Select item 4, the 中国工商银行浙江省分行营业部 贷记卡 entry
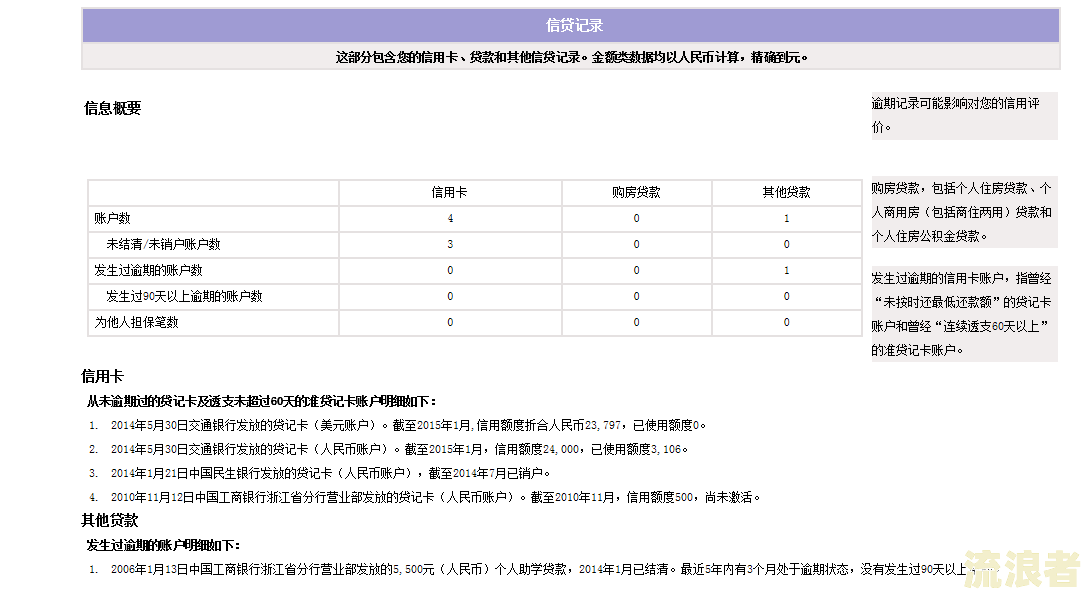Screen dimensions: 1087x599 click(x=424, y=498)
